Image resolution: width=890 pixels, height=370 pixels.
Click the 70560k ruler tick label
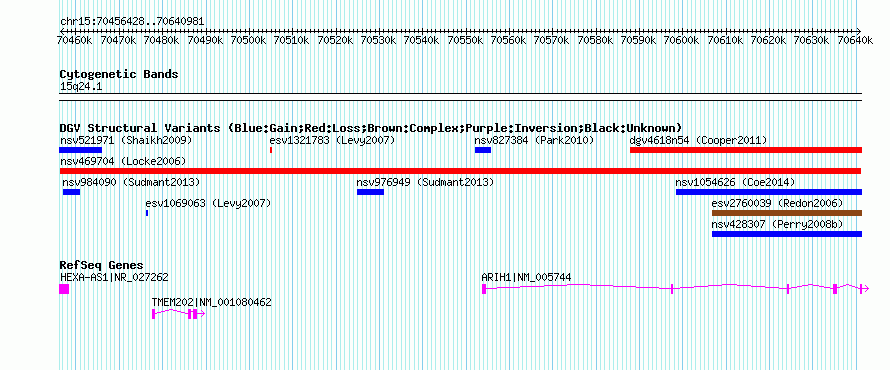(509, 40)
